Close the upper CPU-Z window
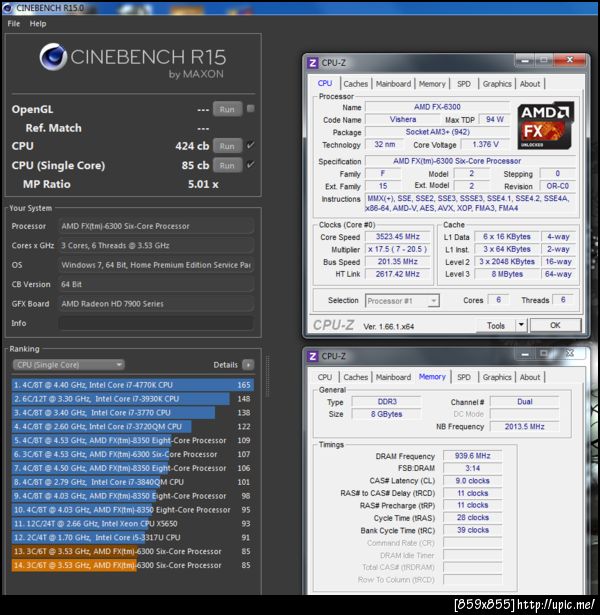 [x=569, y=60]
